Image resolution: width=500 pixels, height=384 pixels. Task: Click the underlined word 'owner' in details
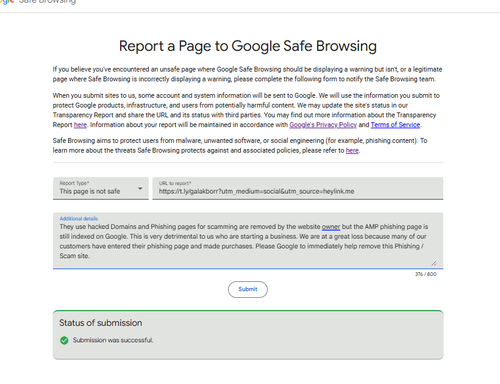tap(331, 227)
